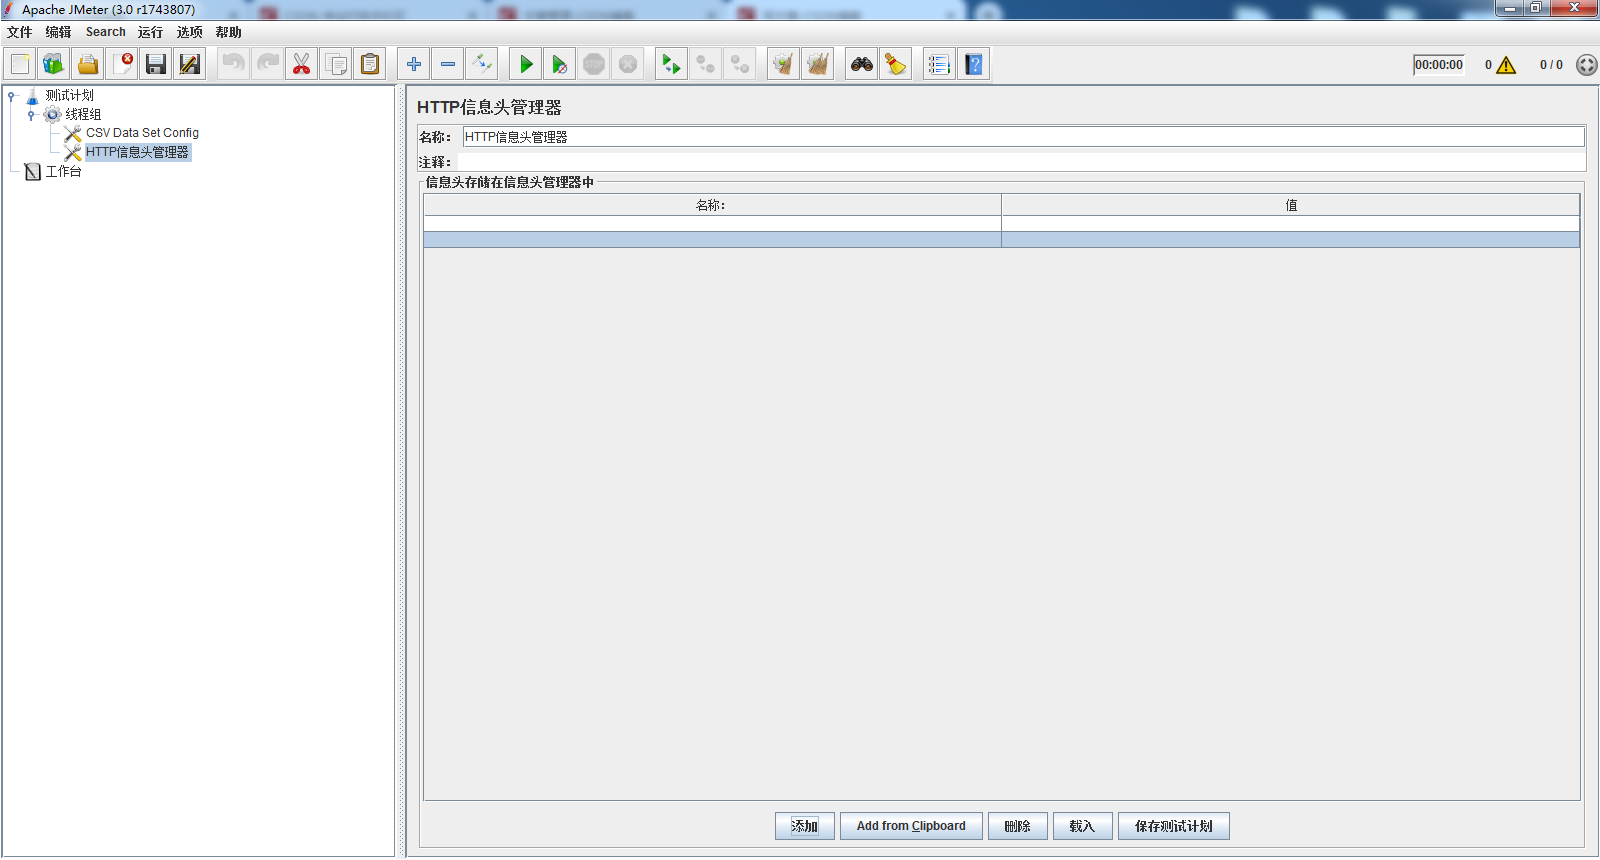This screenshot has height=860, width=1600.
Task: Click the Paste clipboard icon
Action: pyautogui.click(x=370, y=64)
